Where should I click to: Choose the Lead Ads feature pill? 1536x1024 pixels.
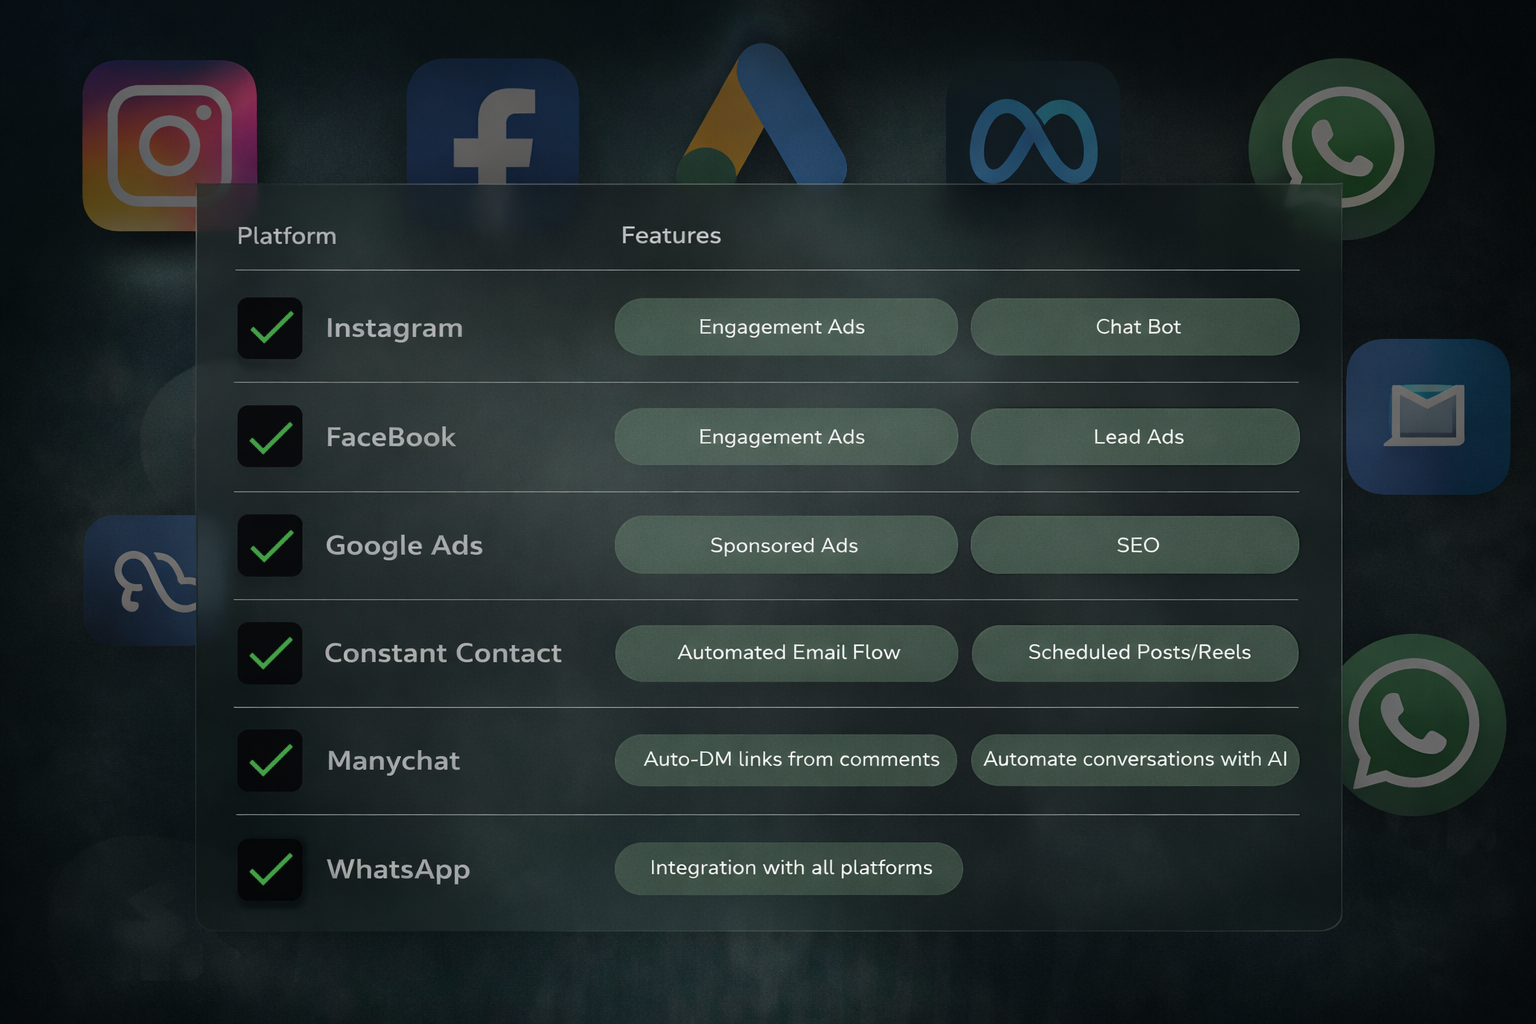click(x=1135, y=437)
